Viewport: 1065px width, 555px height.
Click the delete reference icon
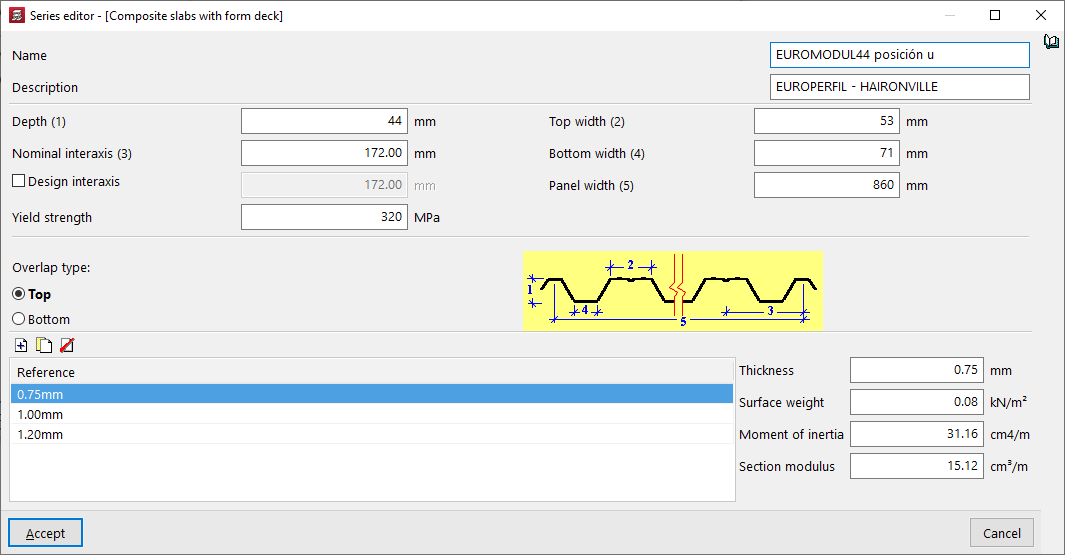pyautogui.click(x=67, y=346)
